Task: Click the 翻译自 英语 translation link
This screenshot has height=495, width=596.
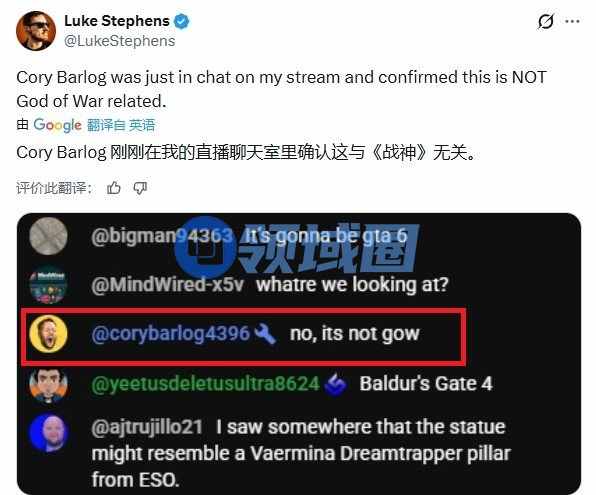Action: [121, 125]
